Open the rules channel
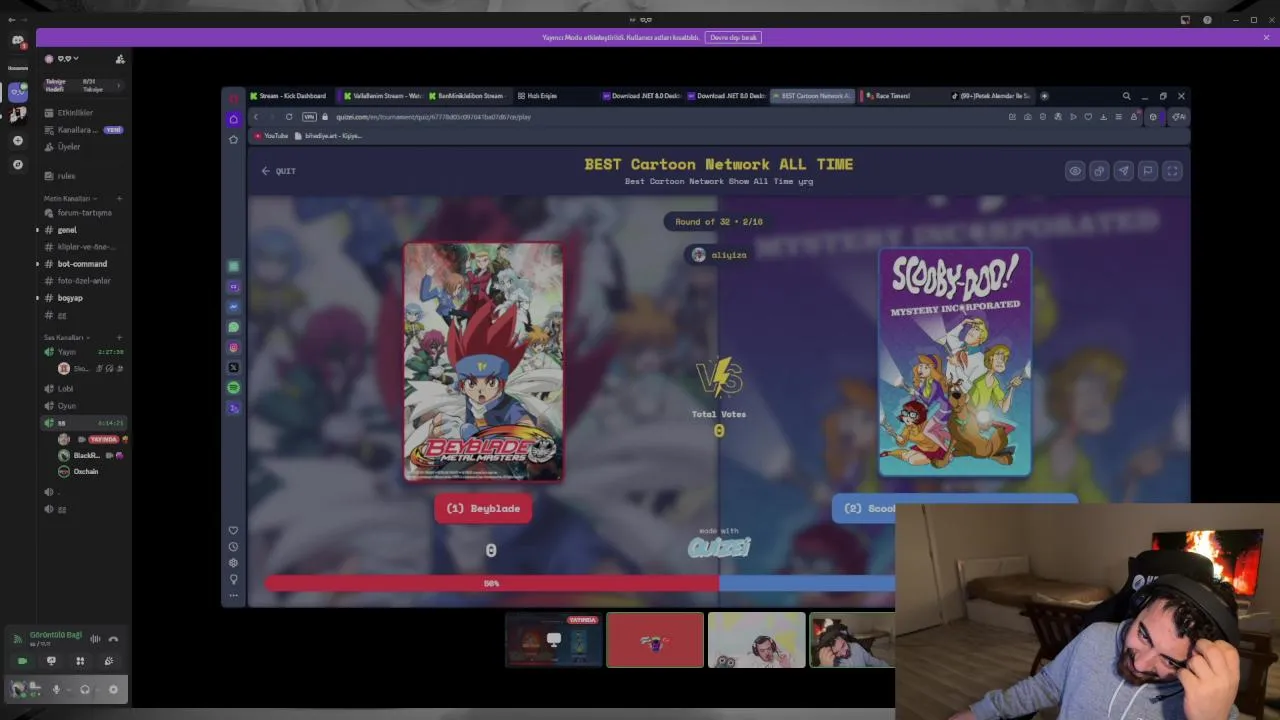The width and height of the screenshot is (1280, 720). click(83, 176)
